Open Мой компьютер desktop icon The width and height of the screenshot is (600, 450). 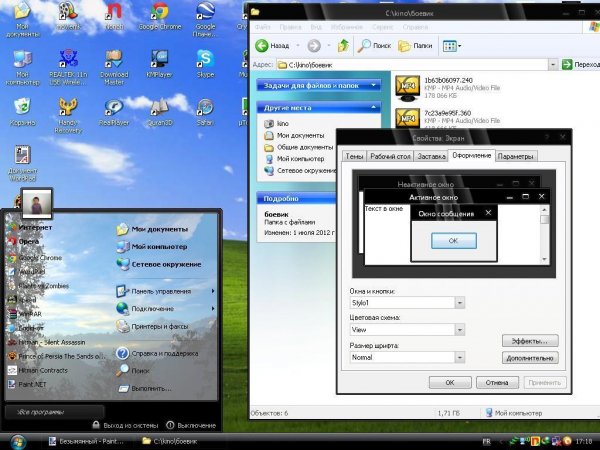(x=22, y=67)
